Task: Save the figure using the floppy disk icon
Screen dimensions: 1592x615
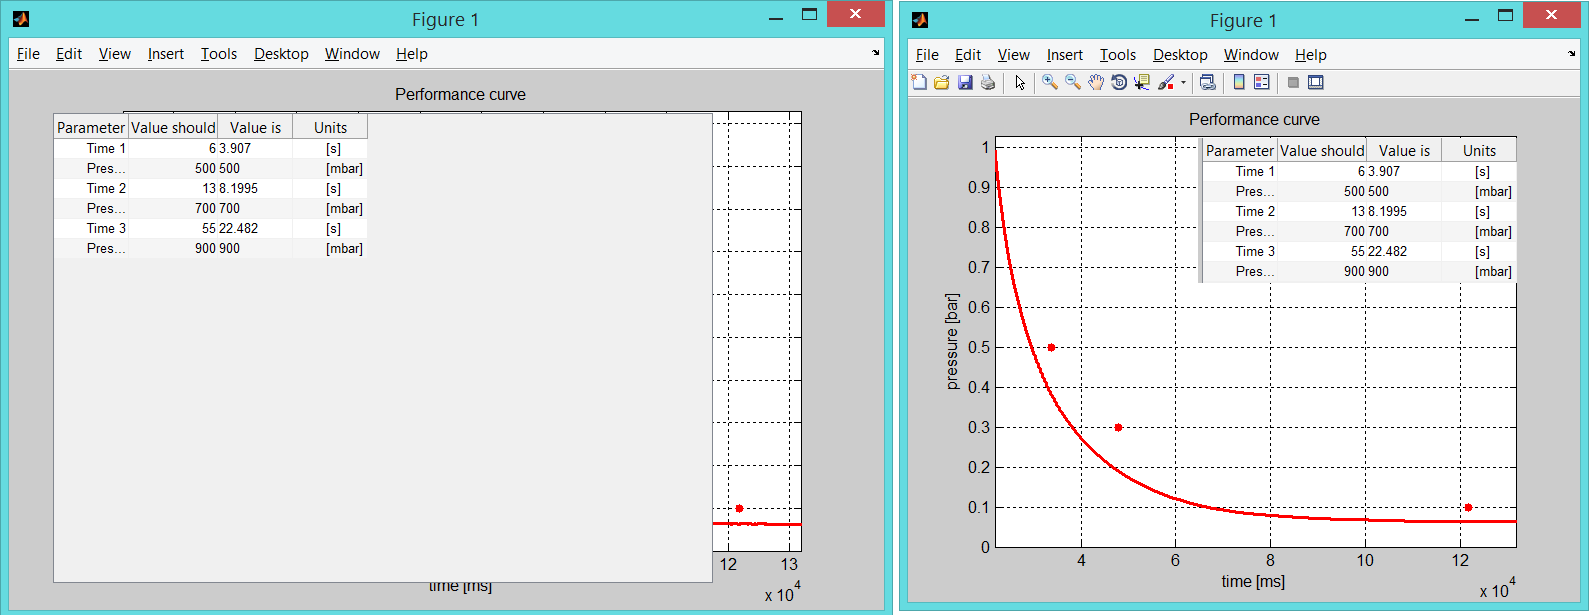Action: point(965,83)
